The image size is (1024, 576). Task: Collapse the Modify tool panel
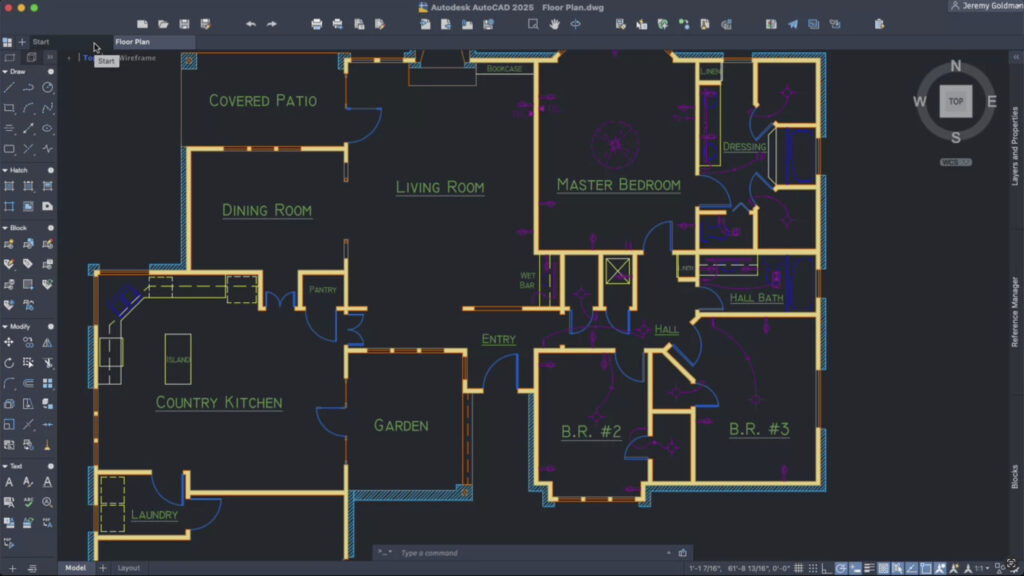tap(5, 327)
